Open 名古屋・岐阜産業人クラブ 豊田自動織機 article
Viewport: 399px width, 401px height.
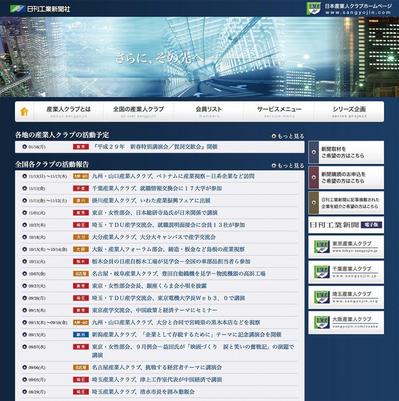179,274
